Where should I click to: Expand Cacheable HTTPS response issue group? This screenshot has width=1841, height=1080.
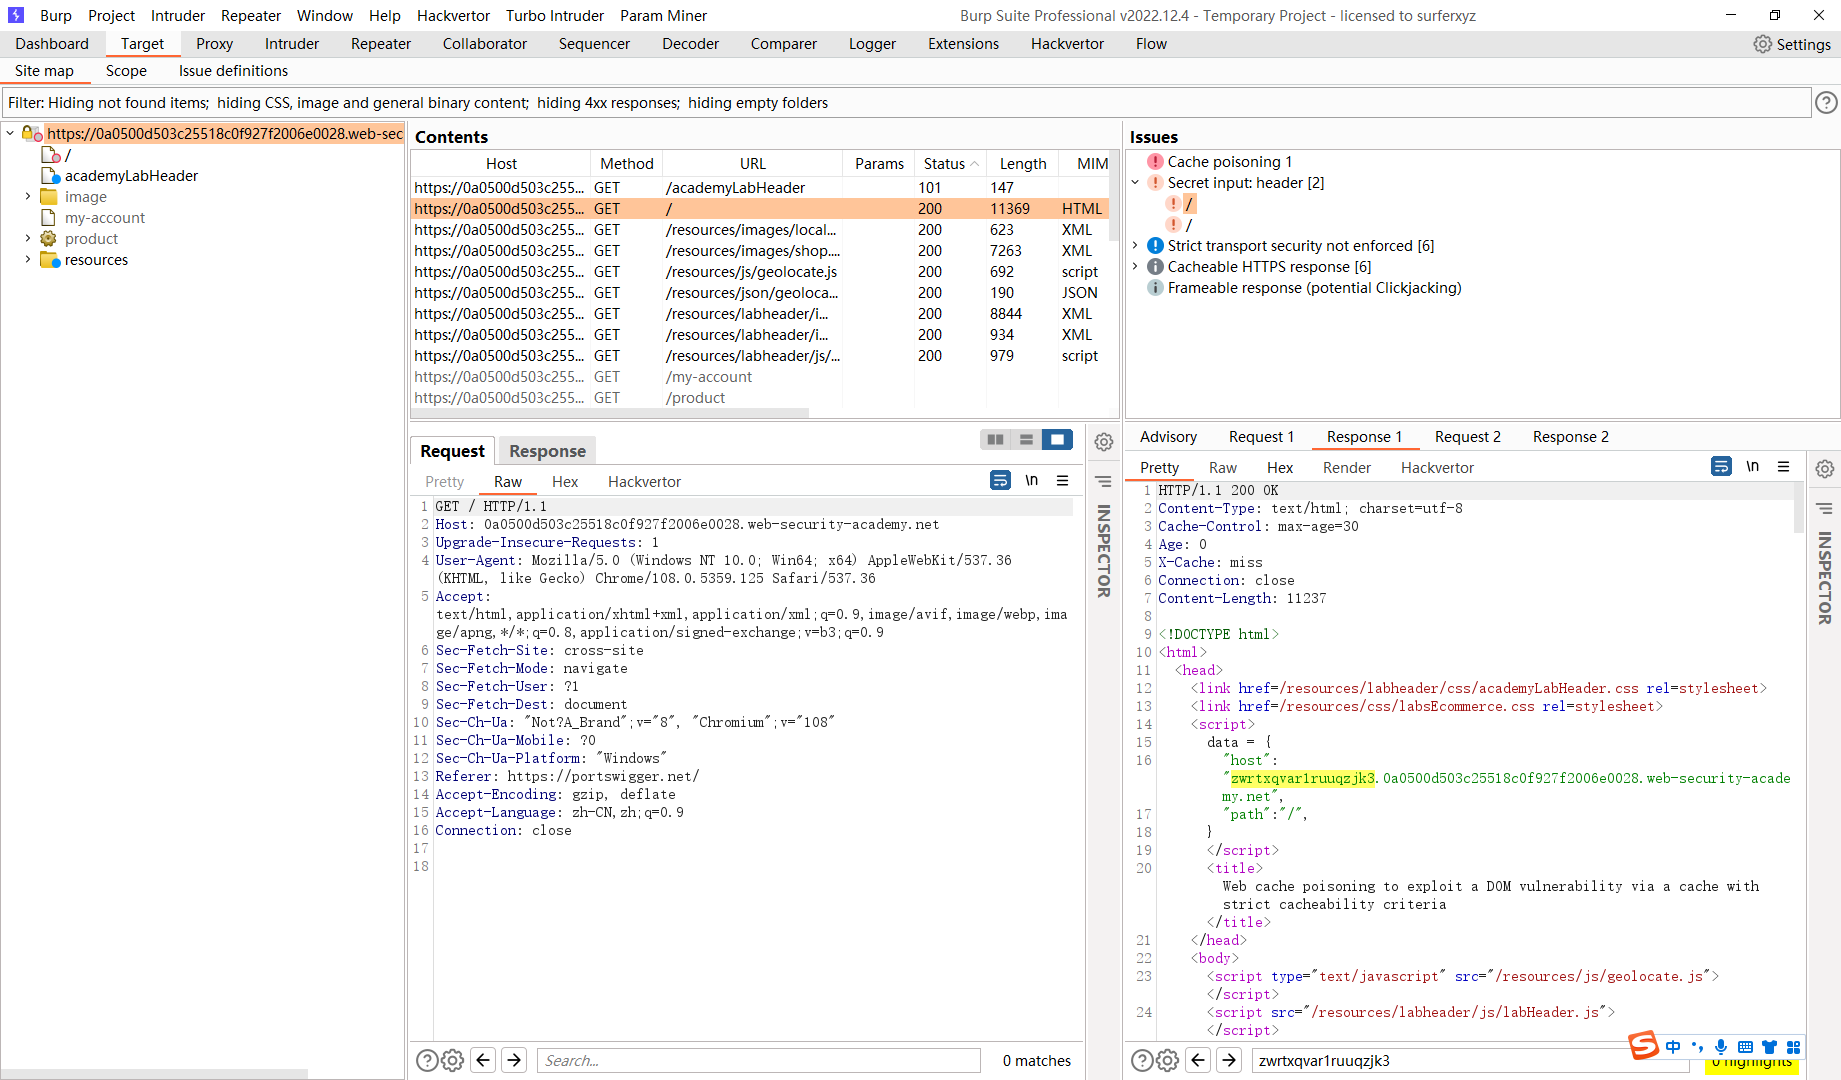click(1136, 266)
